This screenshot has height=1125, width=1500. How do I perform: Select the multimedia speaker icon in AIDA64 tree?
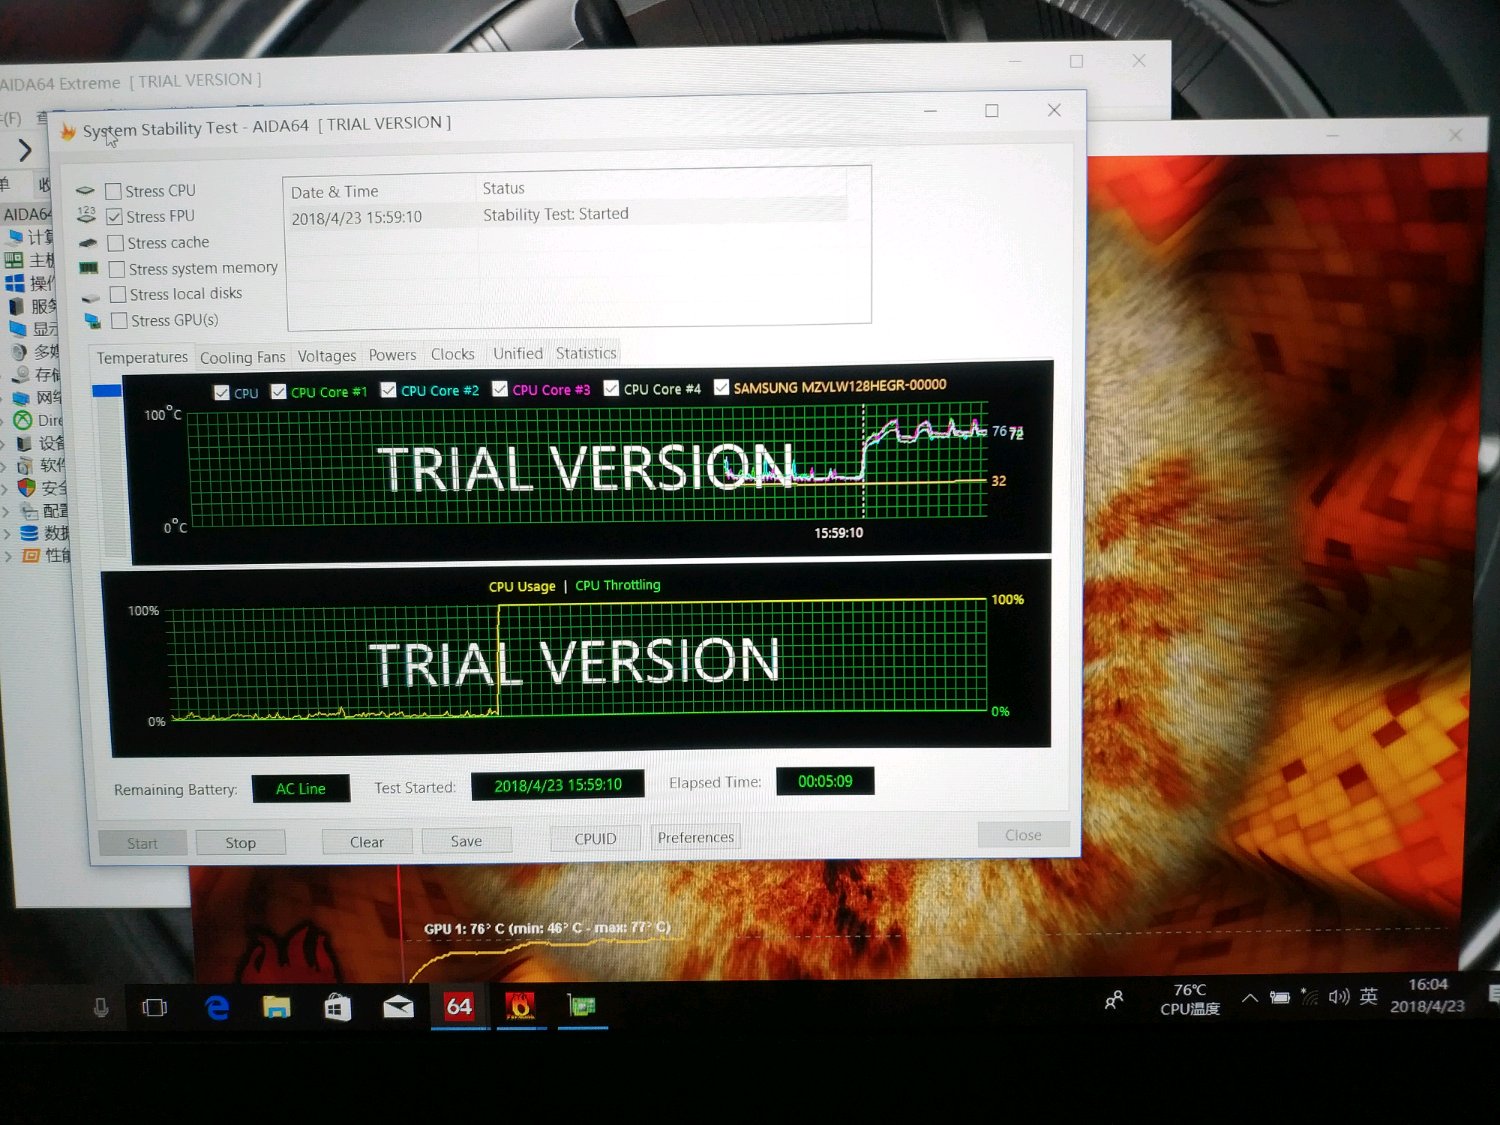(x=19, y=352)
